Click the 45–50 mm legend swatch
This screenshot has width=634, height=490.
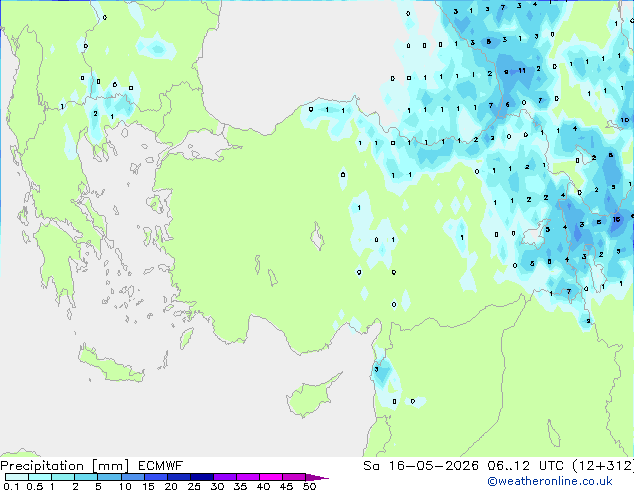[x=294, y=477]
